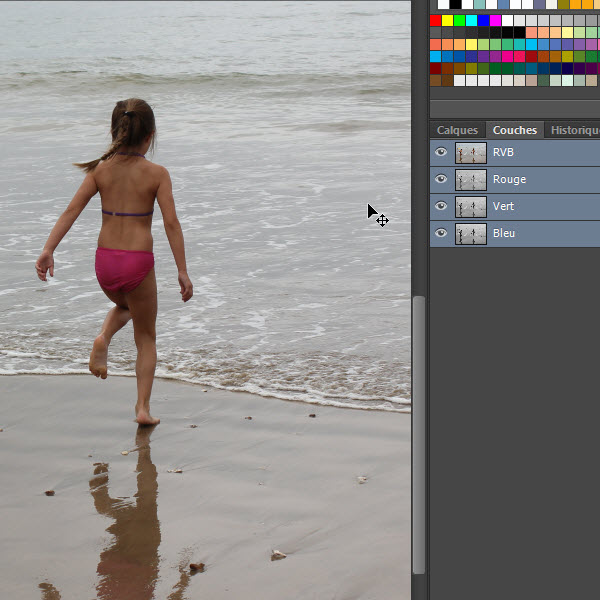The width and height of the screenshot is (600, 600).
Task: Select the magenta swatch
Action: click(496, 20)
